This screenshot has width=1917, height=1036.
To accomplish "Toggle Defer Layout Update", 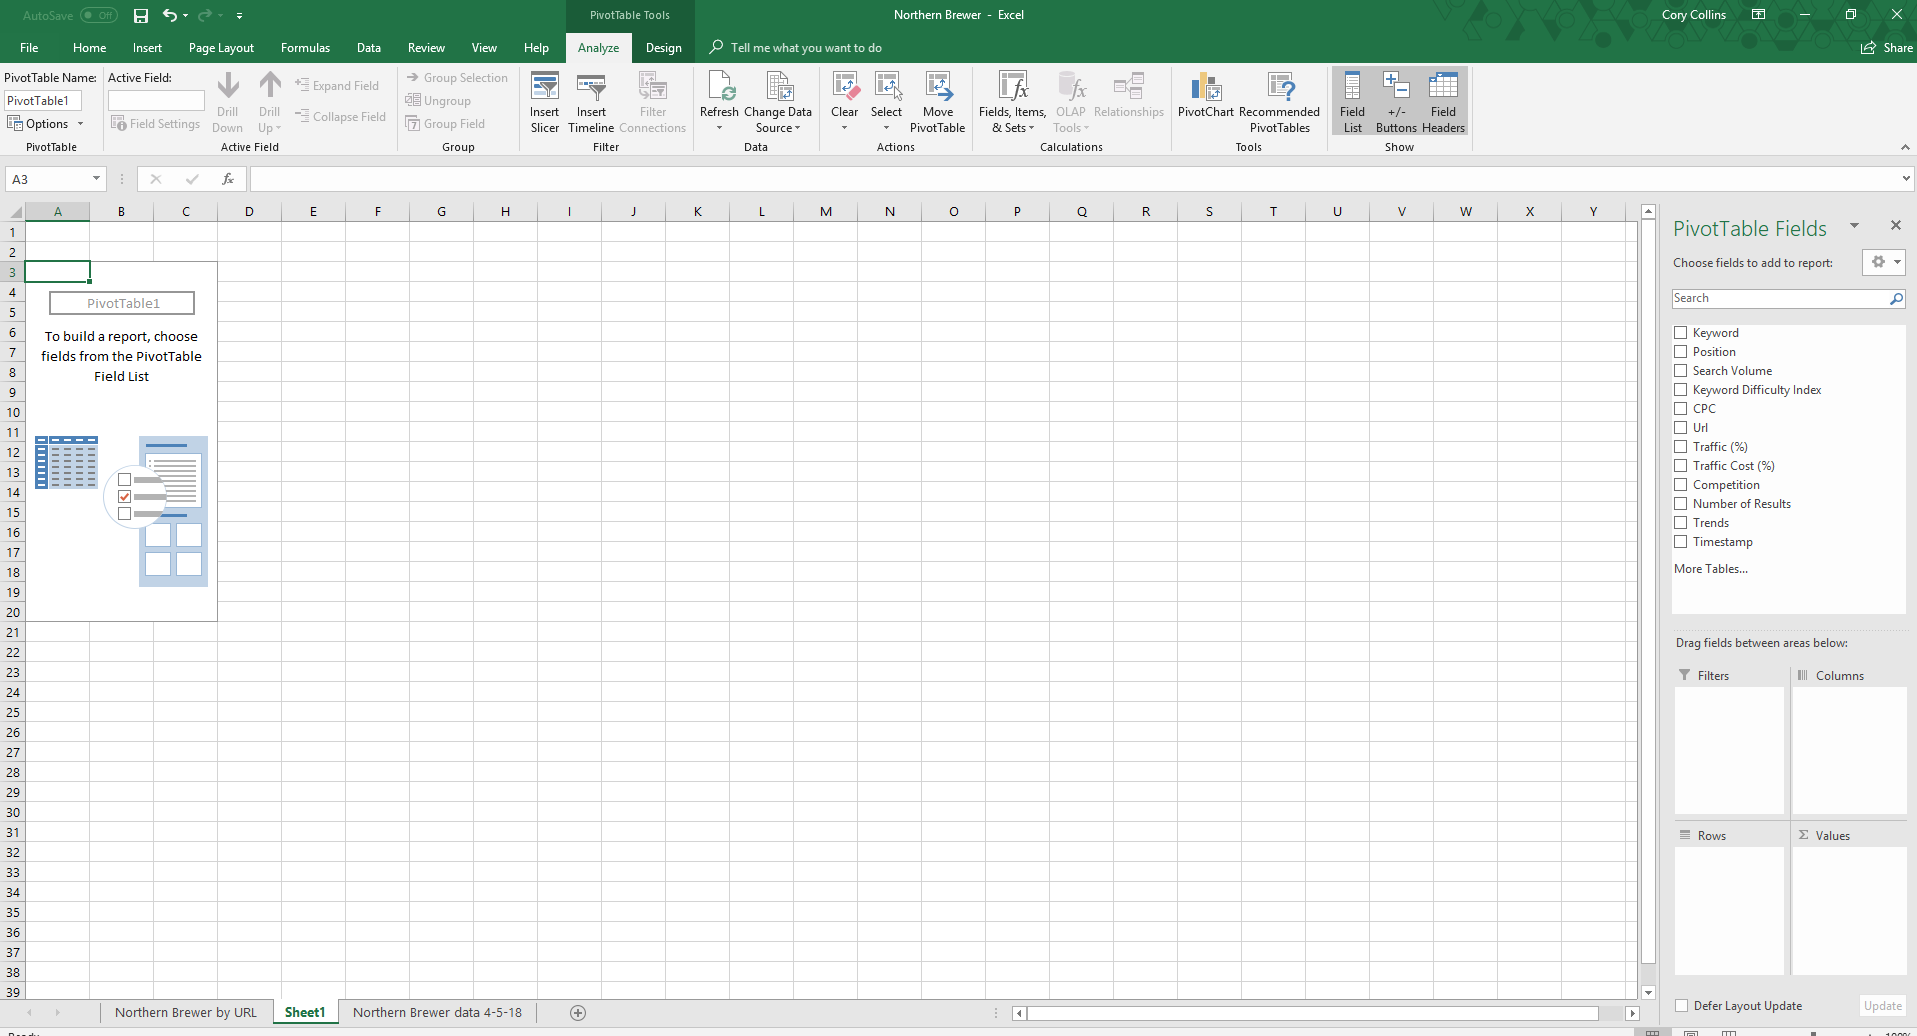I will [1682, 1006].
